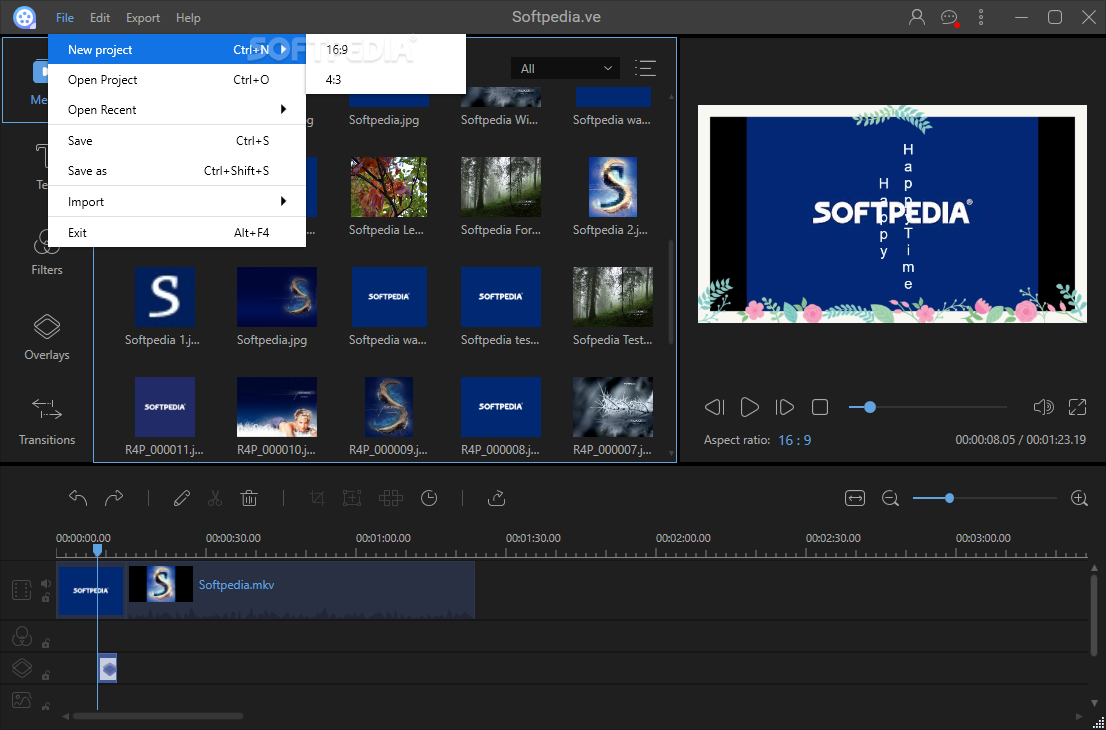Click the app logo in the title bar

point(25,18)
